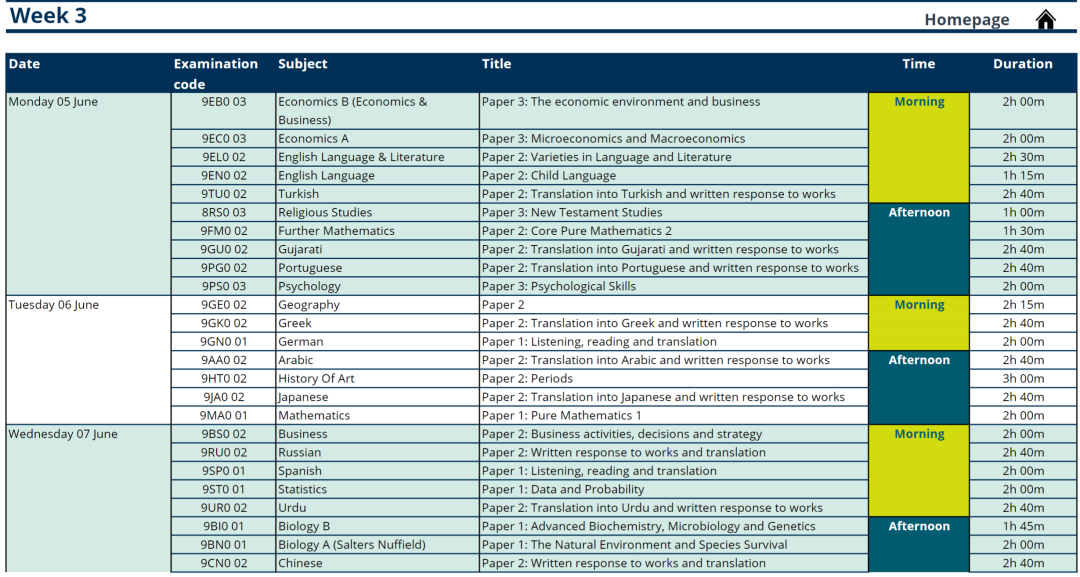Select the Monday 05 June date cell
The image size is (1080, 577).
[89, 194]
